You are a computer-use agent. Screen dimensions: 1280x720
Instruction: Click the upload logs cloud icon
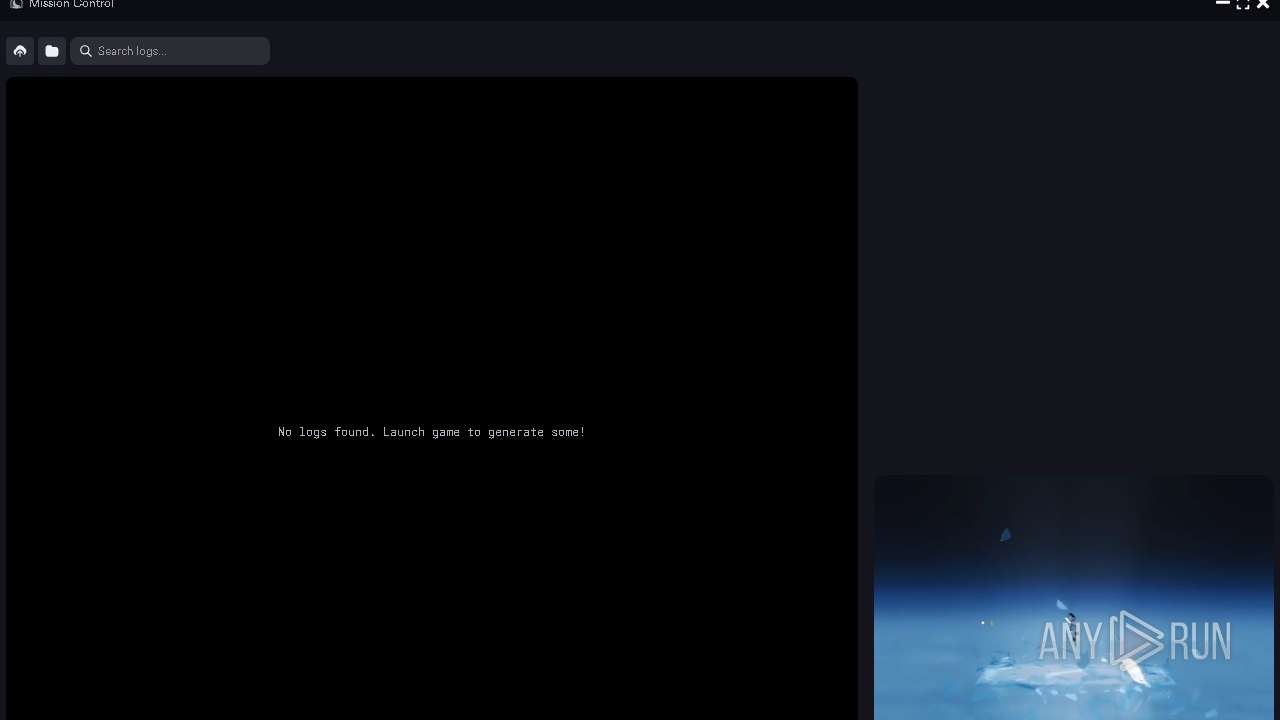pos(20,51)
